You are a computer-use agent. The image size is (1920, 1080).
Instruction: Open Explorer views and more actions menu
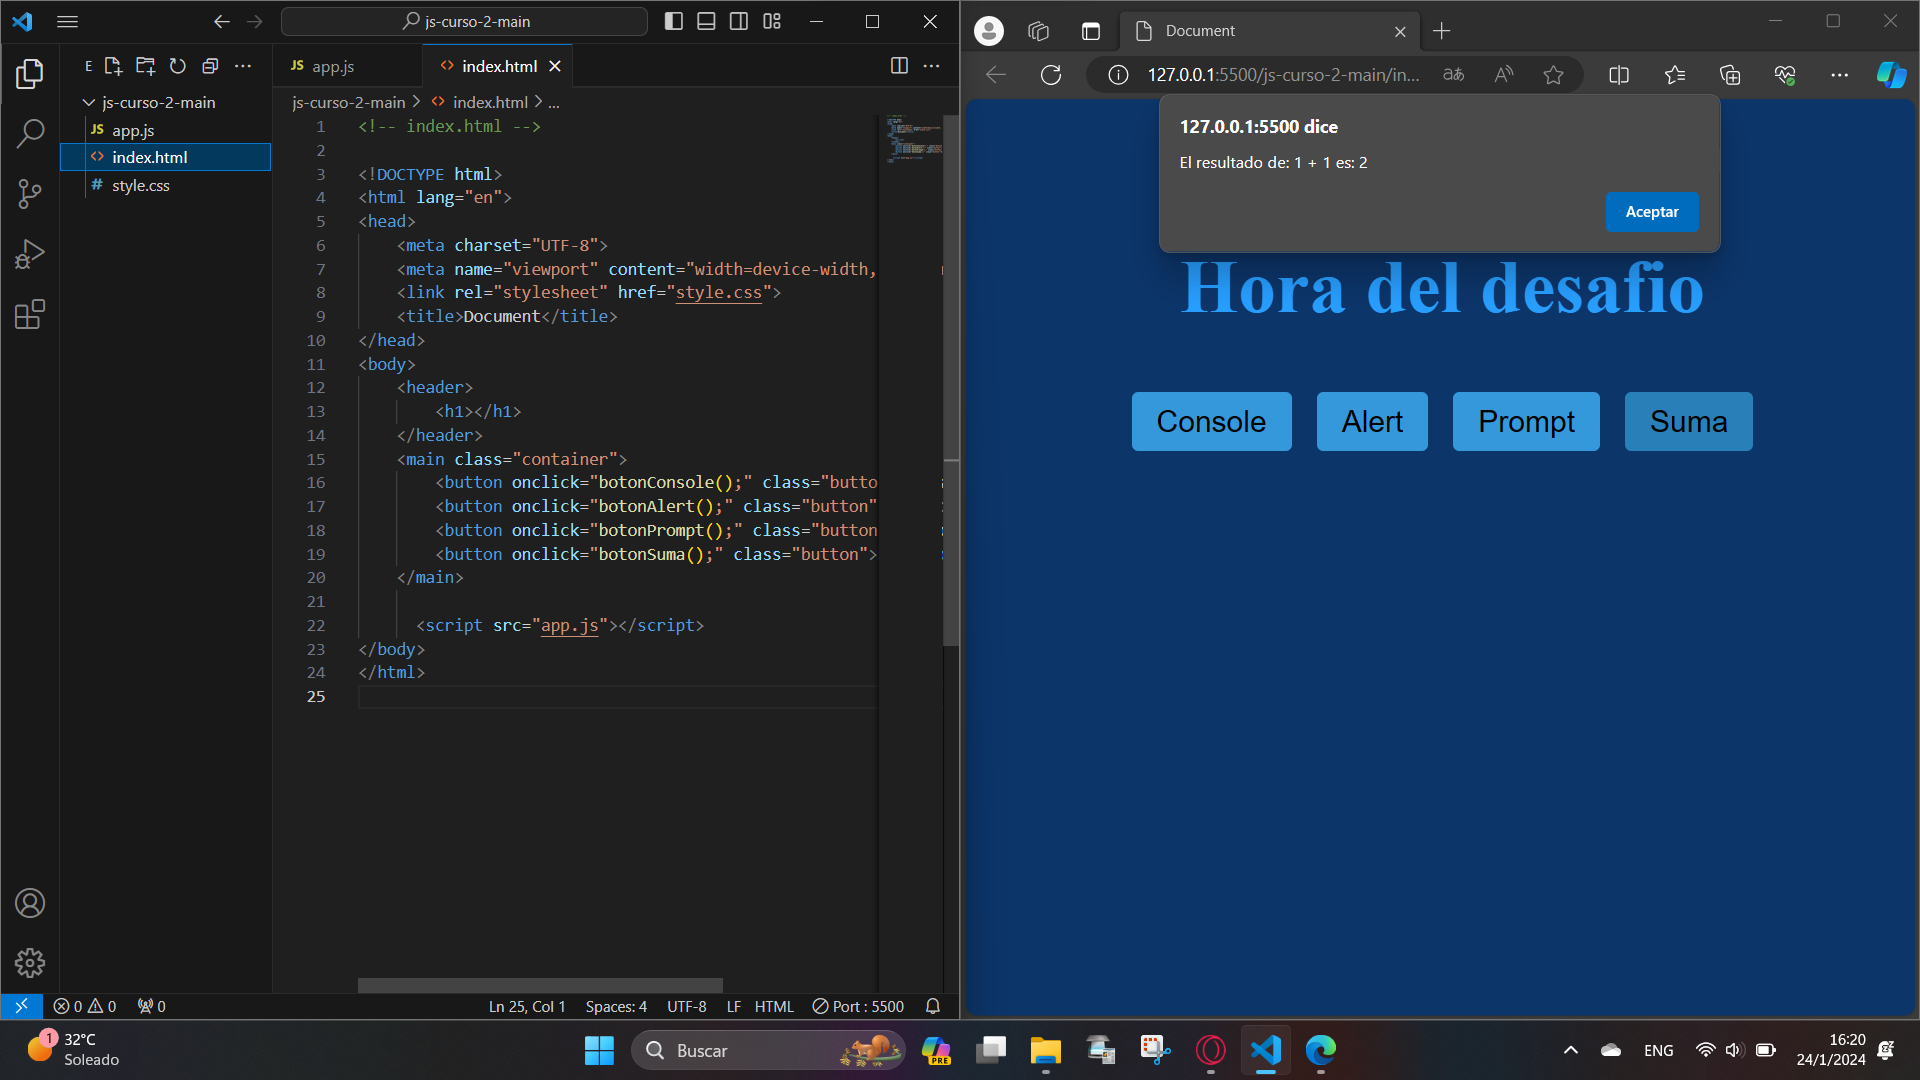pyautogui.click(x=243, y=66)
